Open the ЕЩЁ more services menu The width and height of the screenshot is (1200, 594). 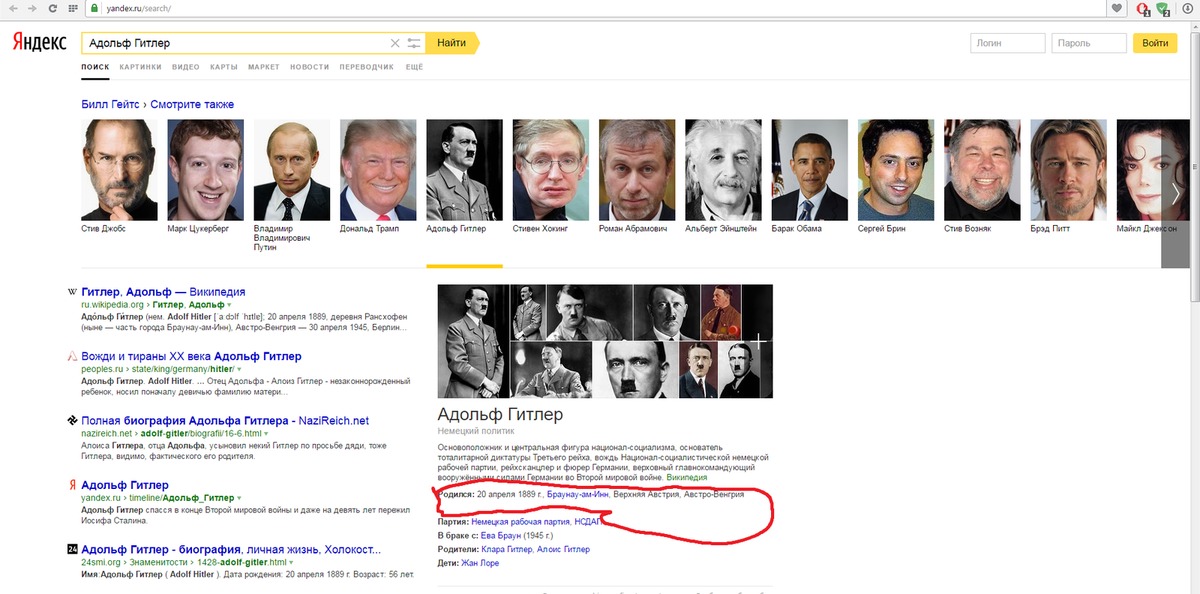[414, 67]
